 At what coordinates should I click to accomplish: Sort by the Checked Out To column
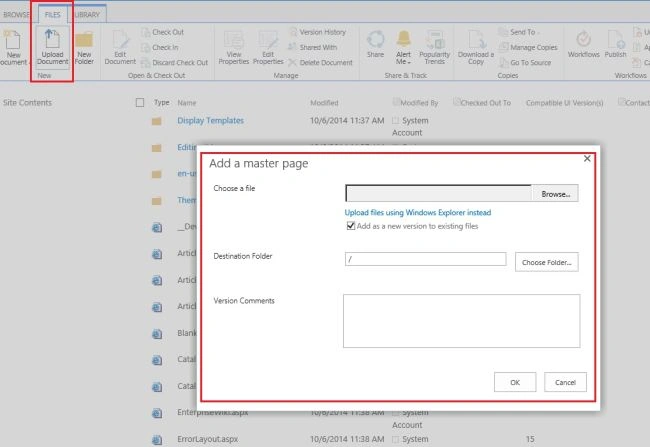485,103
